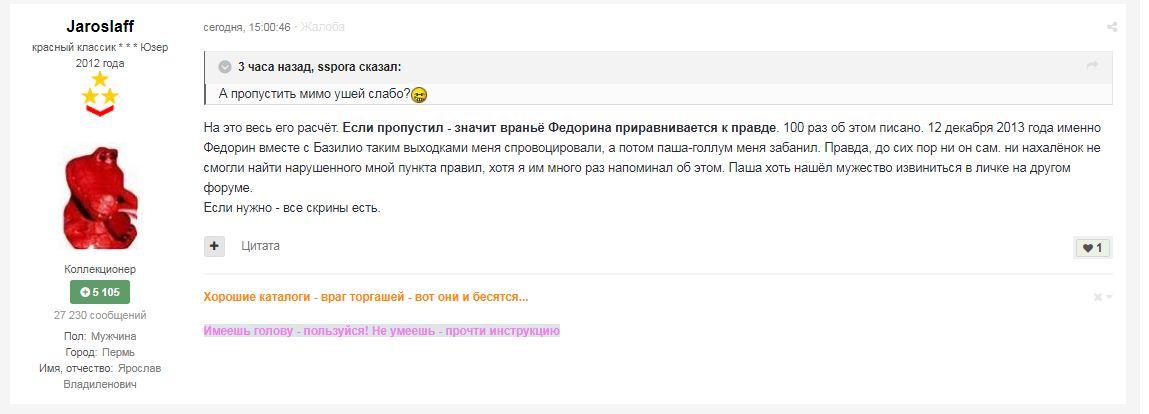The width and height of the screenshot is (1149, 414).
Task: Jump to the quoted post via the arrow icon
Action: (1092, 65)
